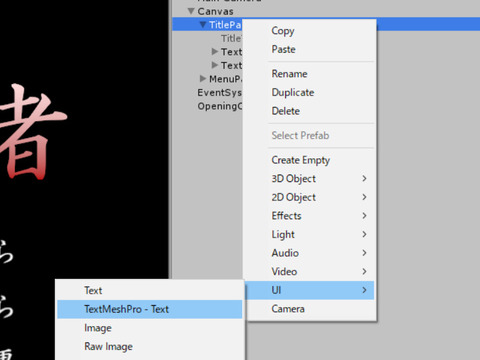Click the chevron arrow beside Light
This screenshot has width=480, height=360.
point(364,234)
